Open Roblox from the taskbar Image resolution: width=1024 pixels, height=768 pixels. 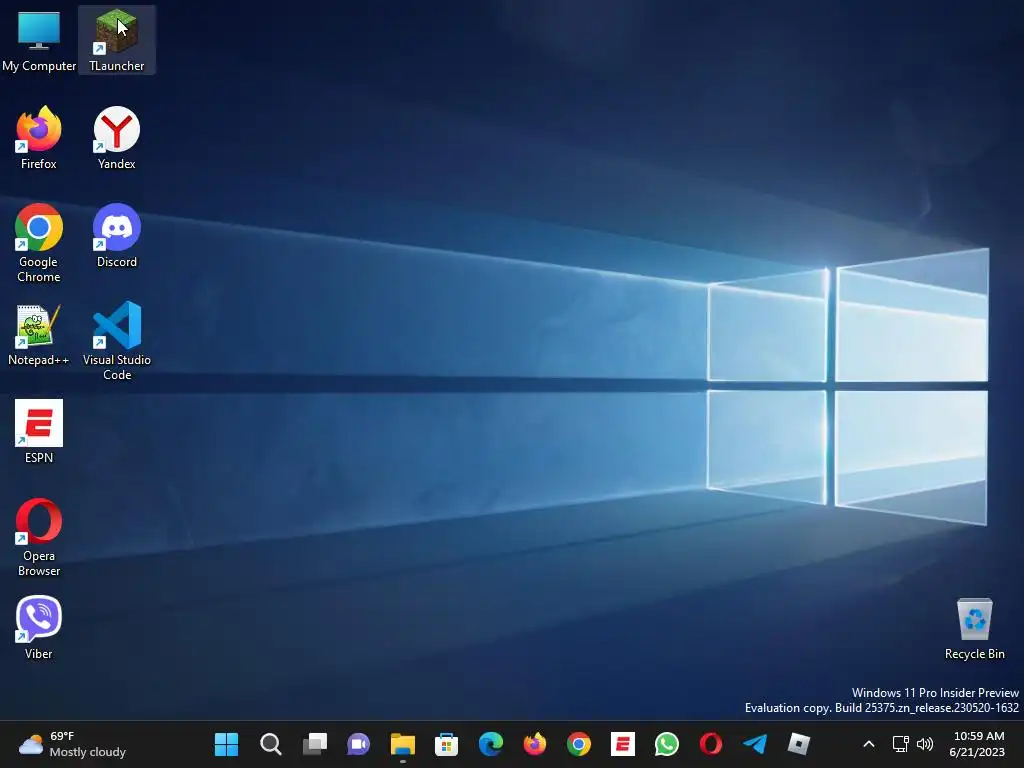coord(799,744)
